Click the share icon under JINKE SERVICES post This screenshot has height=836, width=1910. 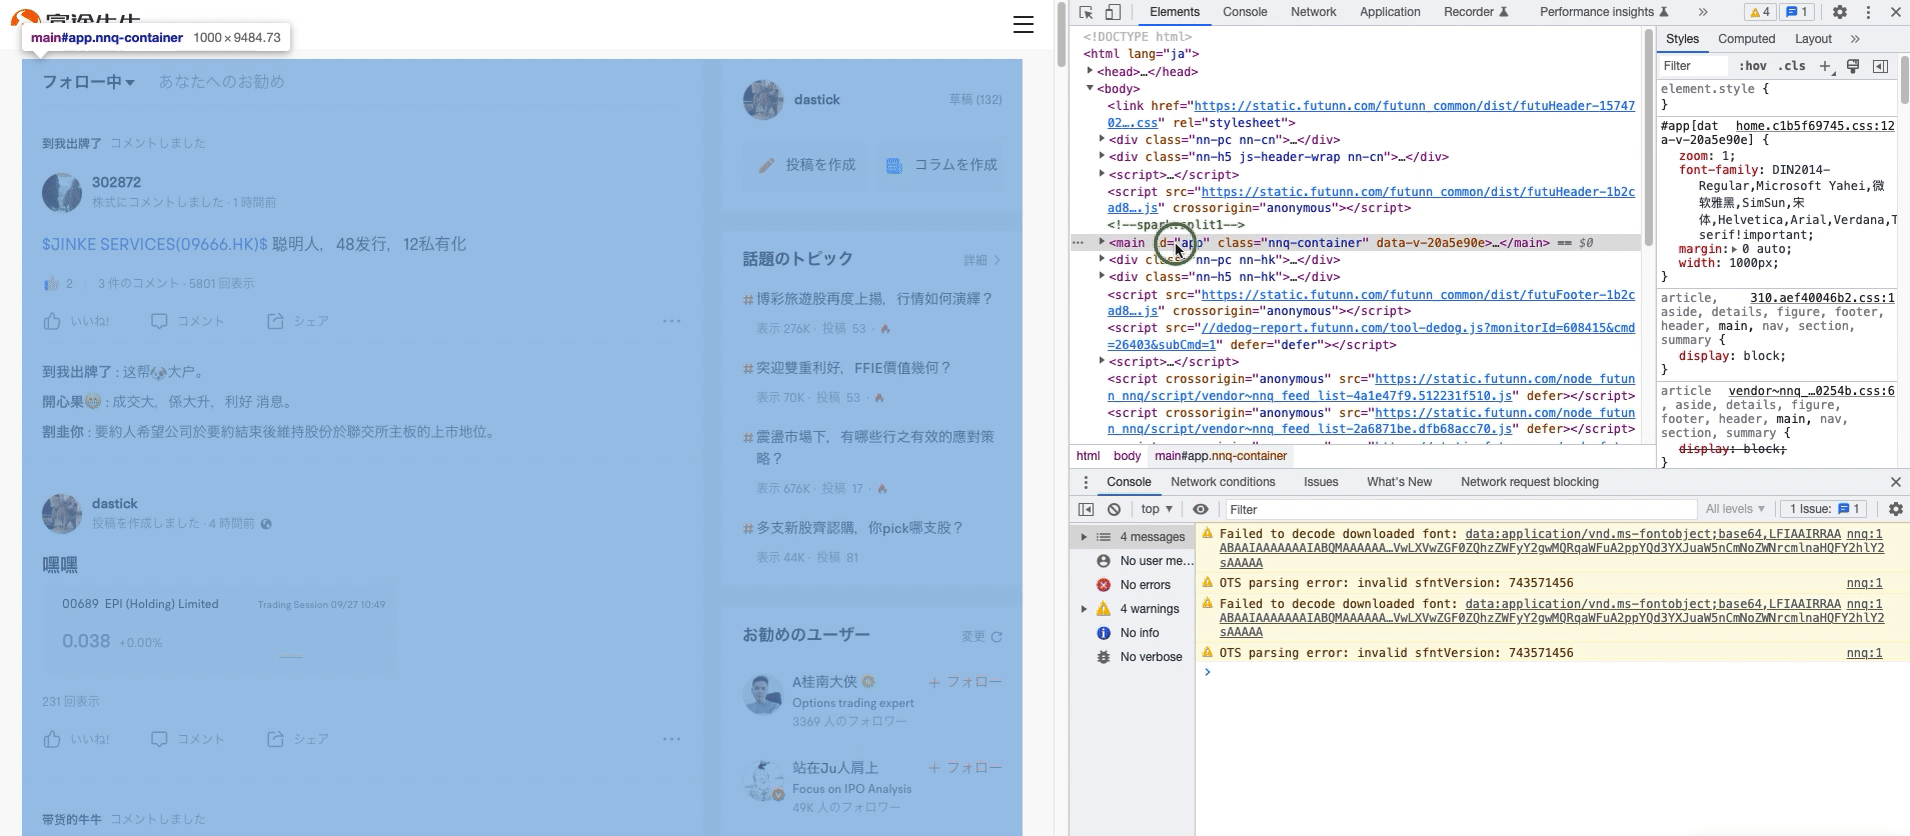(275, 321)
